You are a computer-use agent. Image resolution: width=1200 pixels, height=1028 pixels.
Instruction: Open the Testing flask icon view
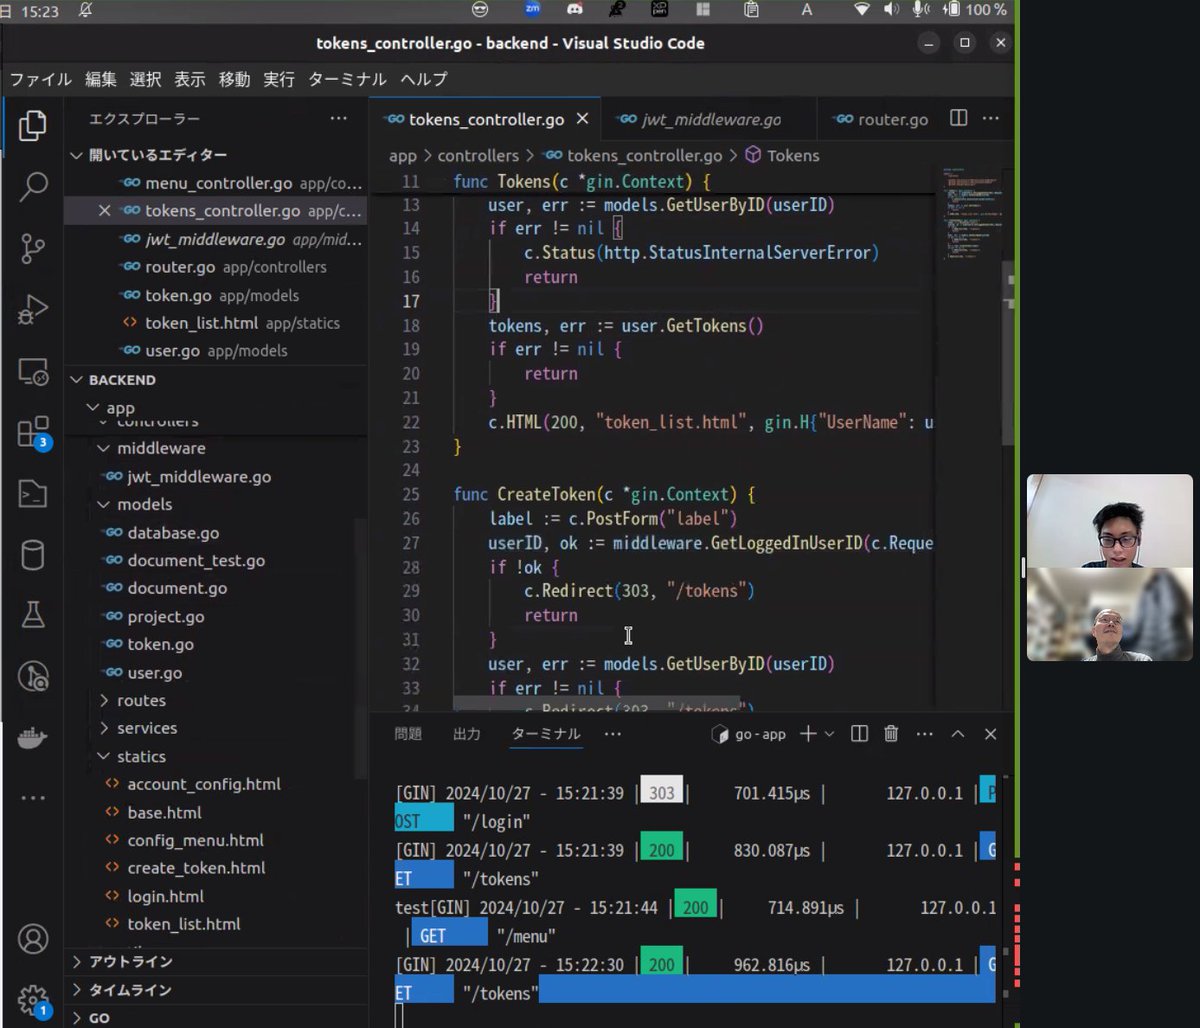pos(33,616)
